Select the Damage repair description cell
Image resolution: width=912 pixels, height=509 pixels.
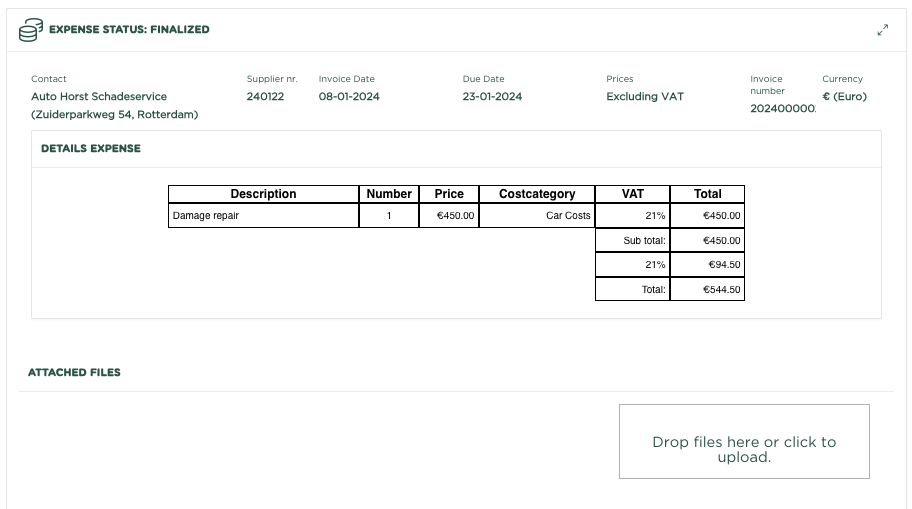[263, 215]
